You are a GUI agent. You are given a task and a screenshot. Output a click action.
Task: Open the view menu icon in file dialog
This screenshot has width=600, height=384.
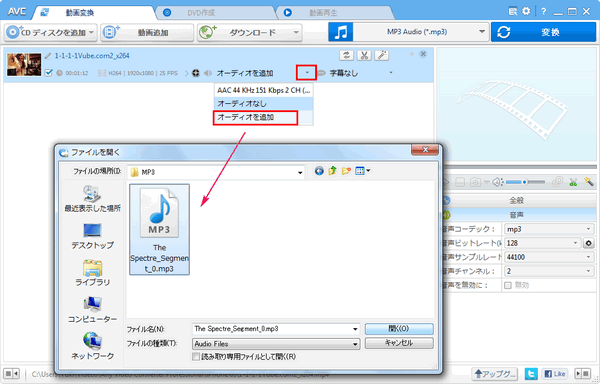click(x=362, y=171)
